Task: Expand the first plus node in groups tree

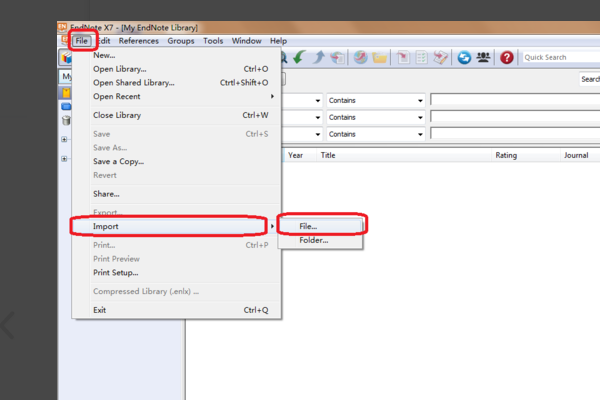Action: click(64, 139)
